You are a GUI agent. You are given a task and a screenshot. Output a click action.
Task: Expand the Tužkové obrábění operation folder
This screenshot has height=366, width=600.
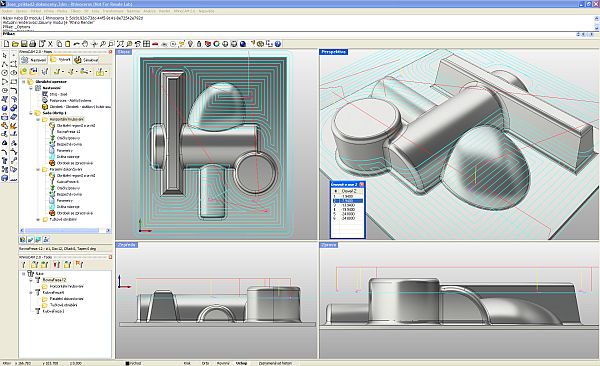38,219
